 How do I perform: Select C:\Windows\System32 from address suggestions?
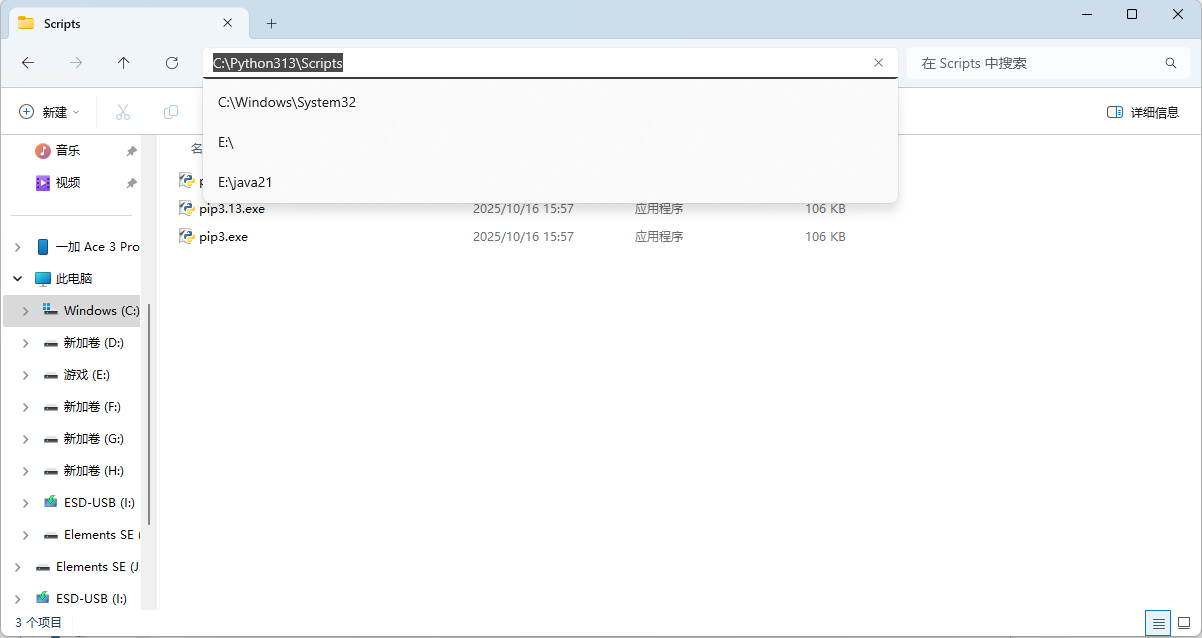[x=287, y=102]
